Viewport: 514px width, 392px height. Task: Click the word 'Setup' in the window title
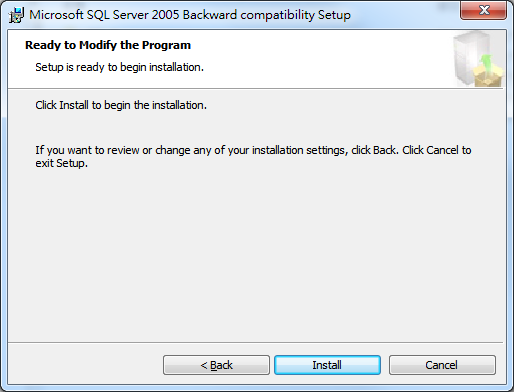pyautogui.click(x=334, y=15)
